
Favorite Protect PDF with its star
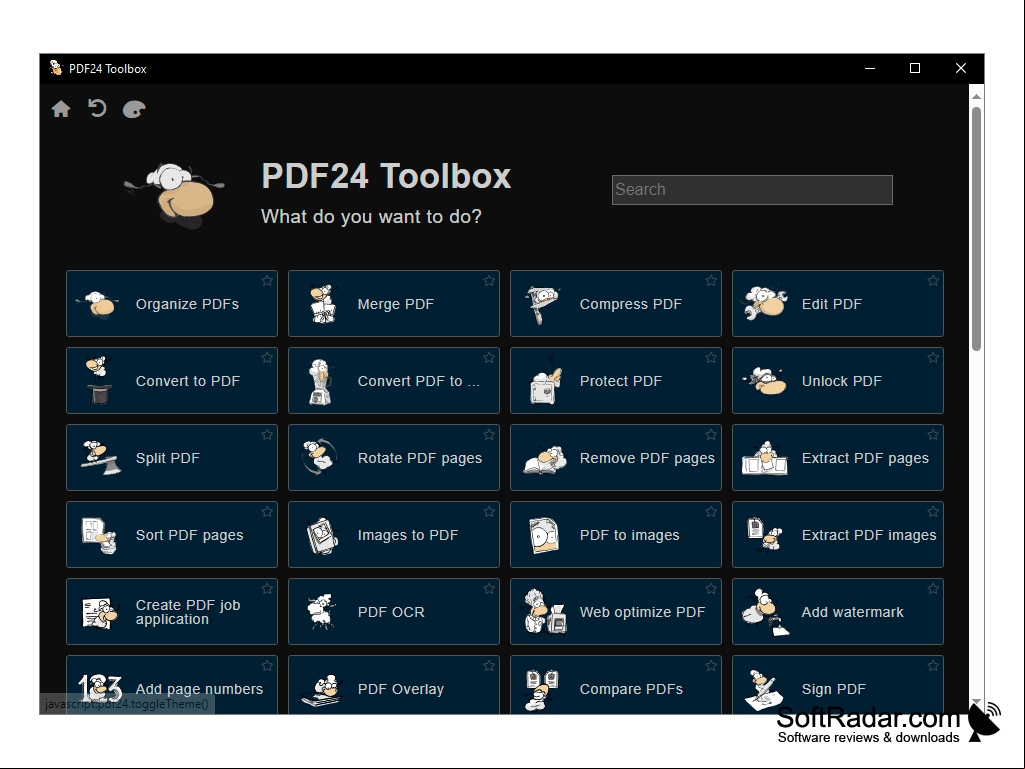click(711, 358)
